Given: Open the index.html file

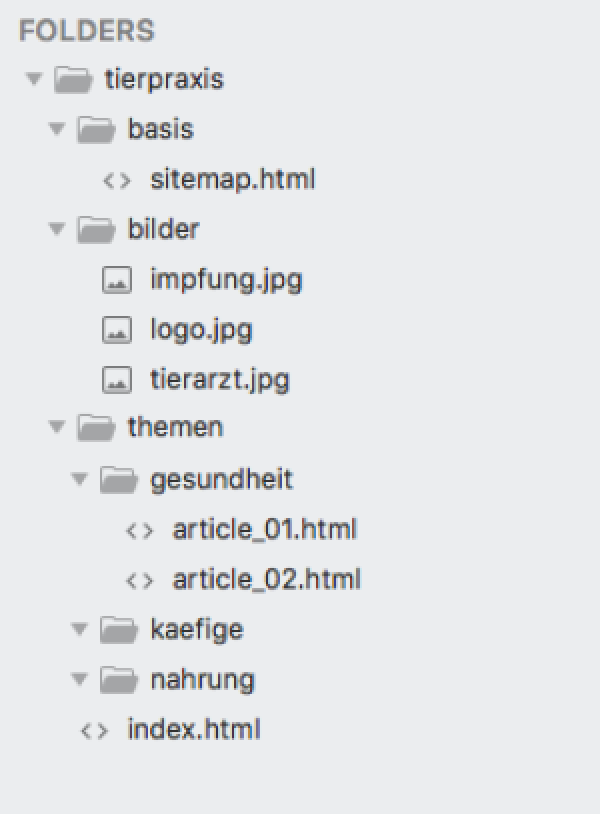Looking at the screenshot, I should pos(193,730).
